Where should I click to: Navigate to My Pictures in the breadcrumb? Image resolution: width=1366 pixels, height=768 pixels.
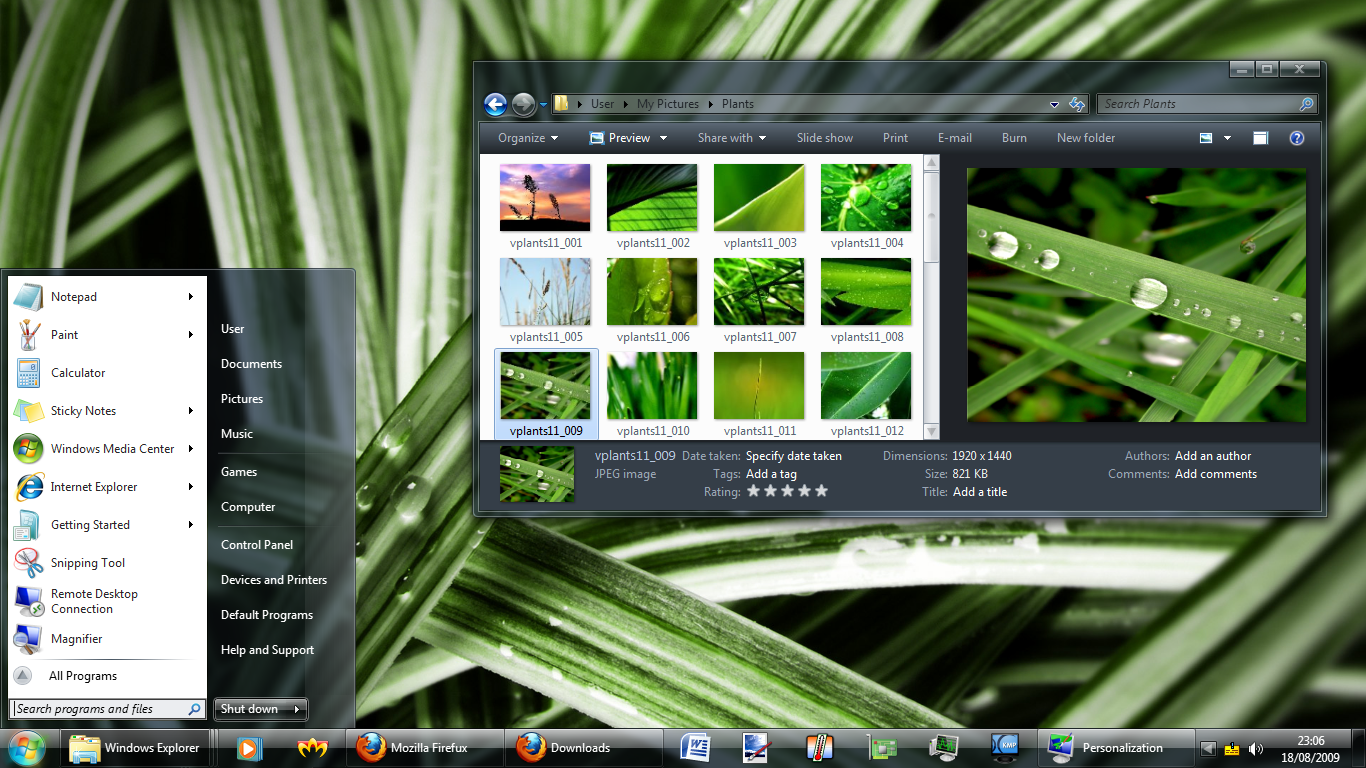(668, 104)
